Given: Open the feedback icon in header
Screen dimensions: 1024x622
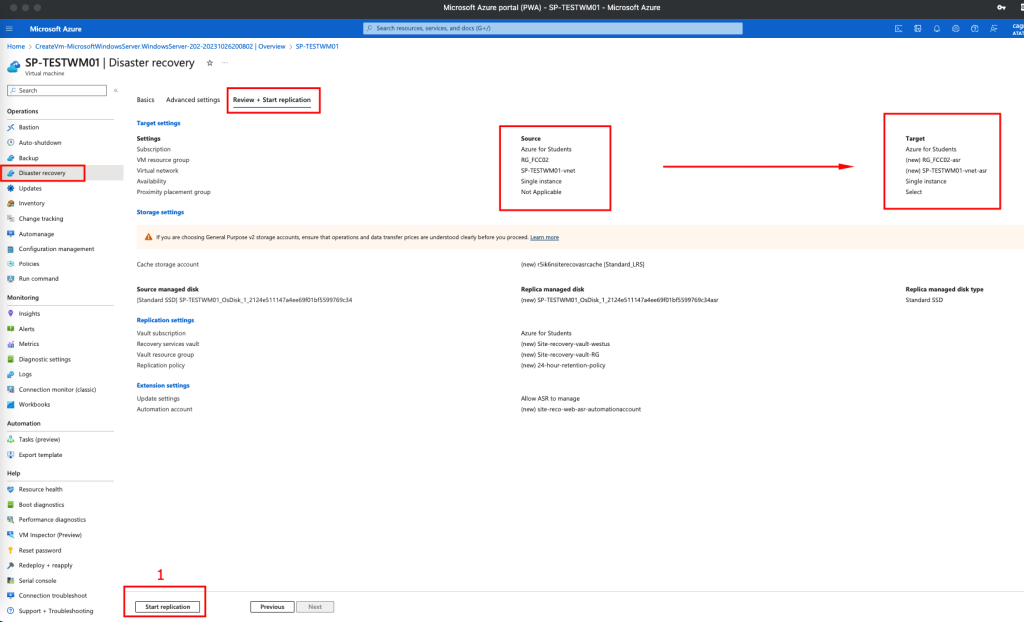Looking at the screenshot, I should 994,29.
